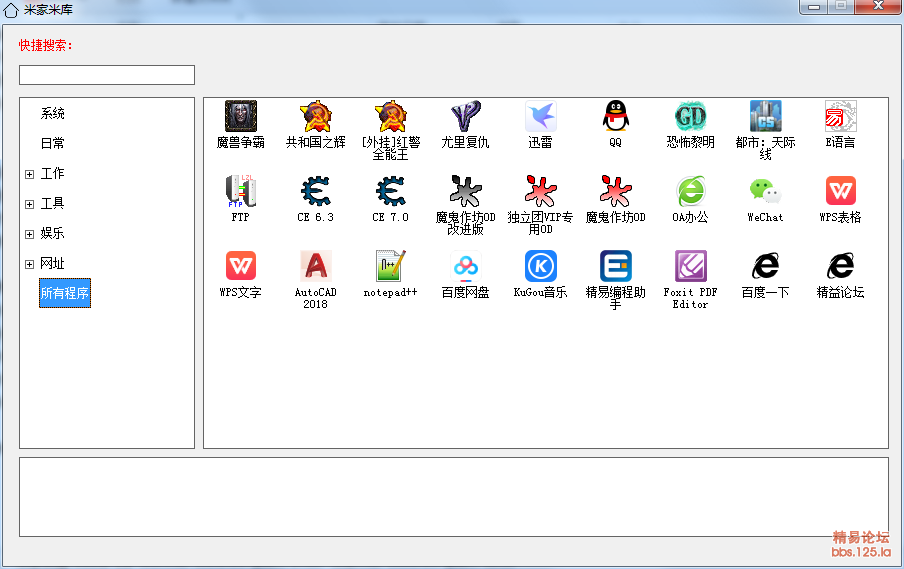This screenshot has width=904, height=569.
Task: Open the 魔兽争霸 game icon
Action: pos(240,116)
